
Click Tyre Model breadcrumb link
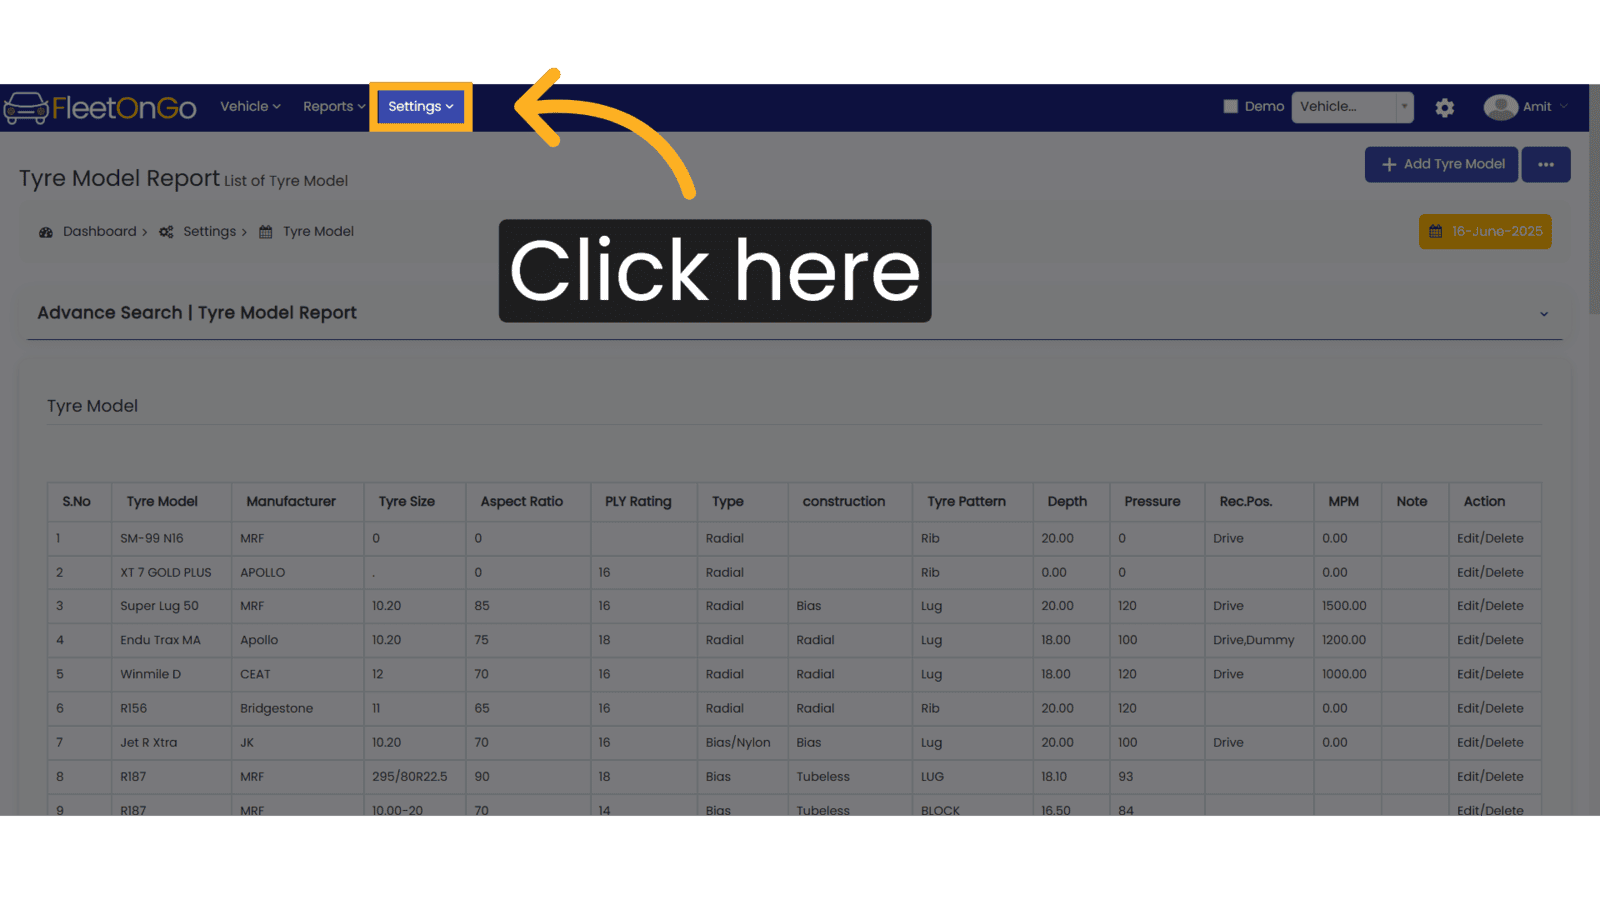[x=318, y=231]
